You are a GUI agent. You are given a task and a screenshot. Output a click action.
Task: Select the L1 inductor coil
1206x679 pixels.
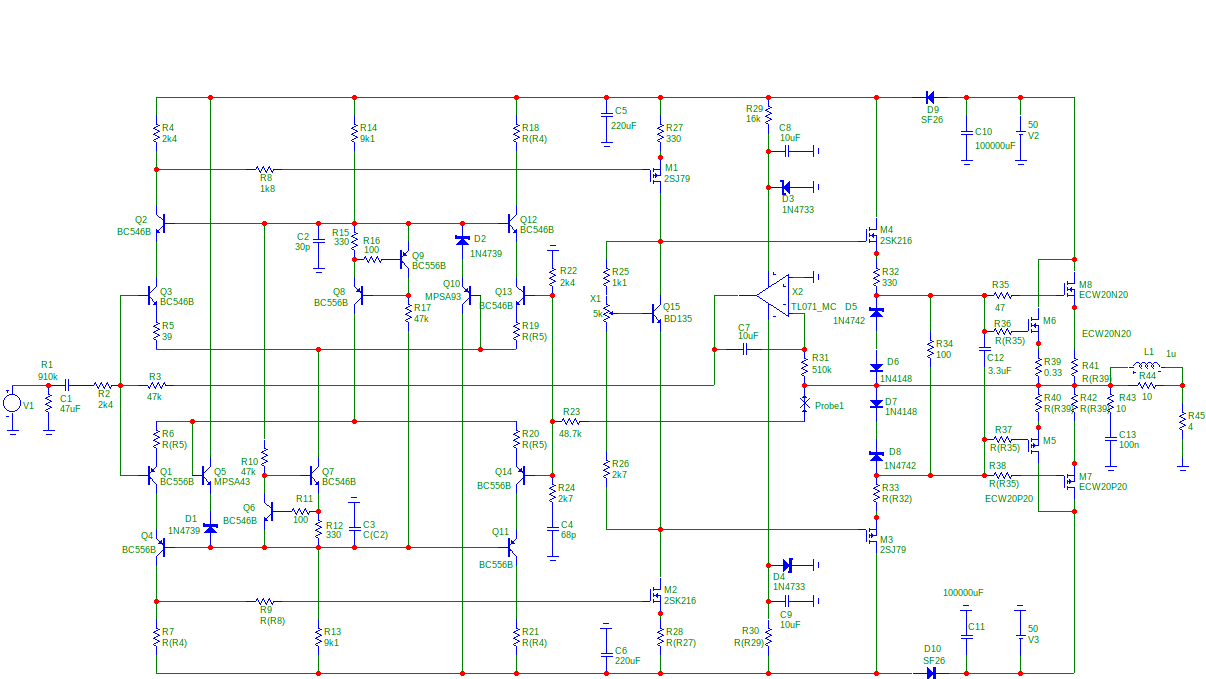pos(1146,367)
